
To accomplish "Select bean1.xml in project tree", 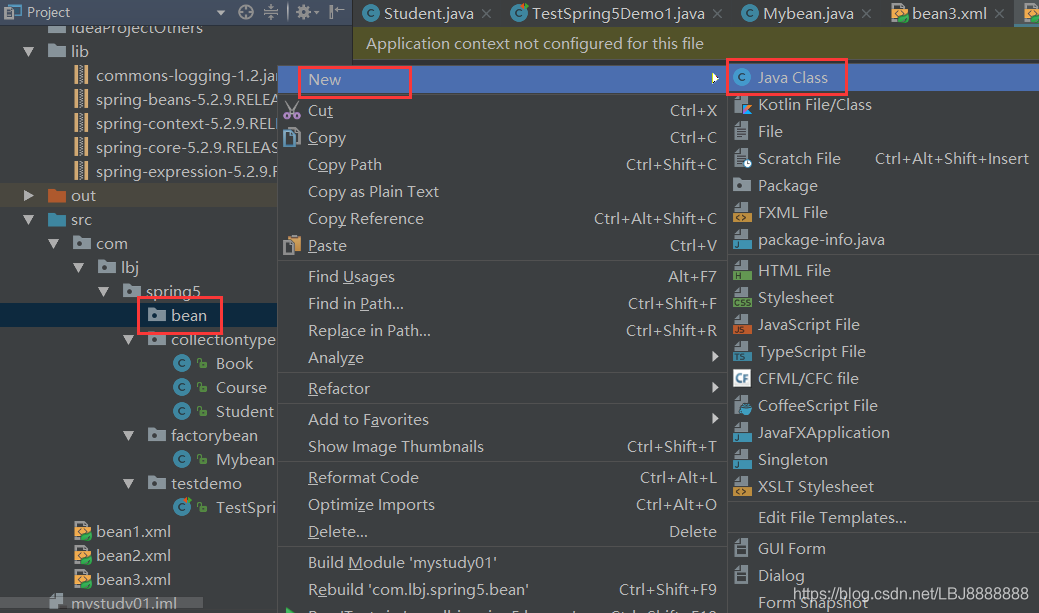I will pyautogui.click(x=133, y=531).
